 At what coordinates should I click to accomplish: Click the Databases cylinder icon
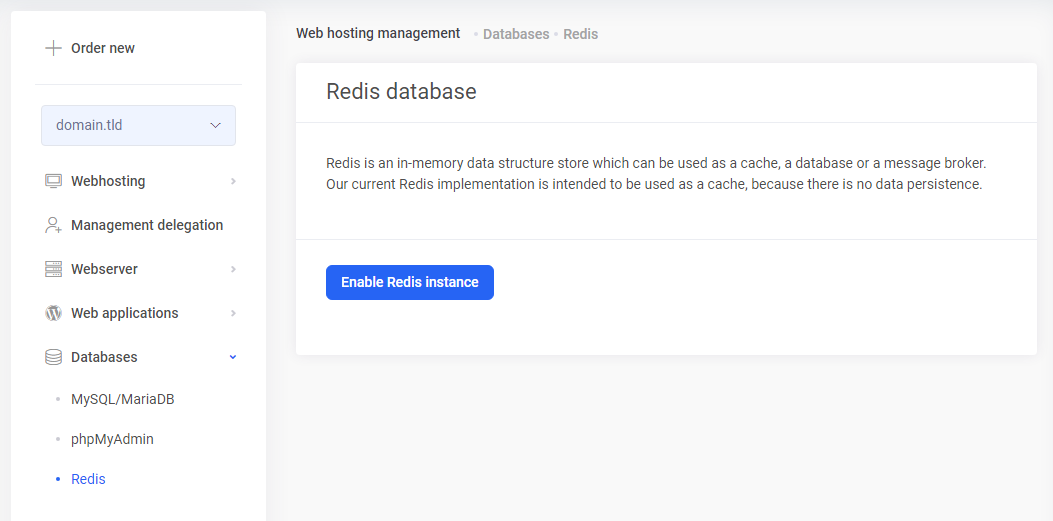[54, 357]
